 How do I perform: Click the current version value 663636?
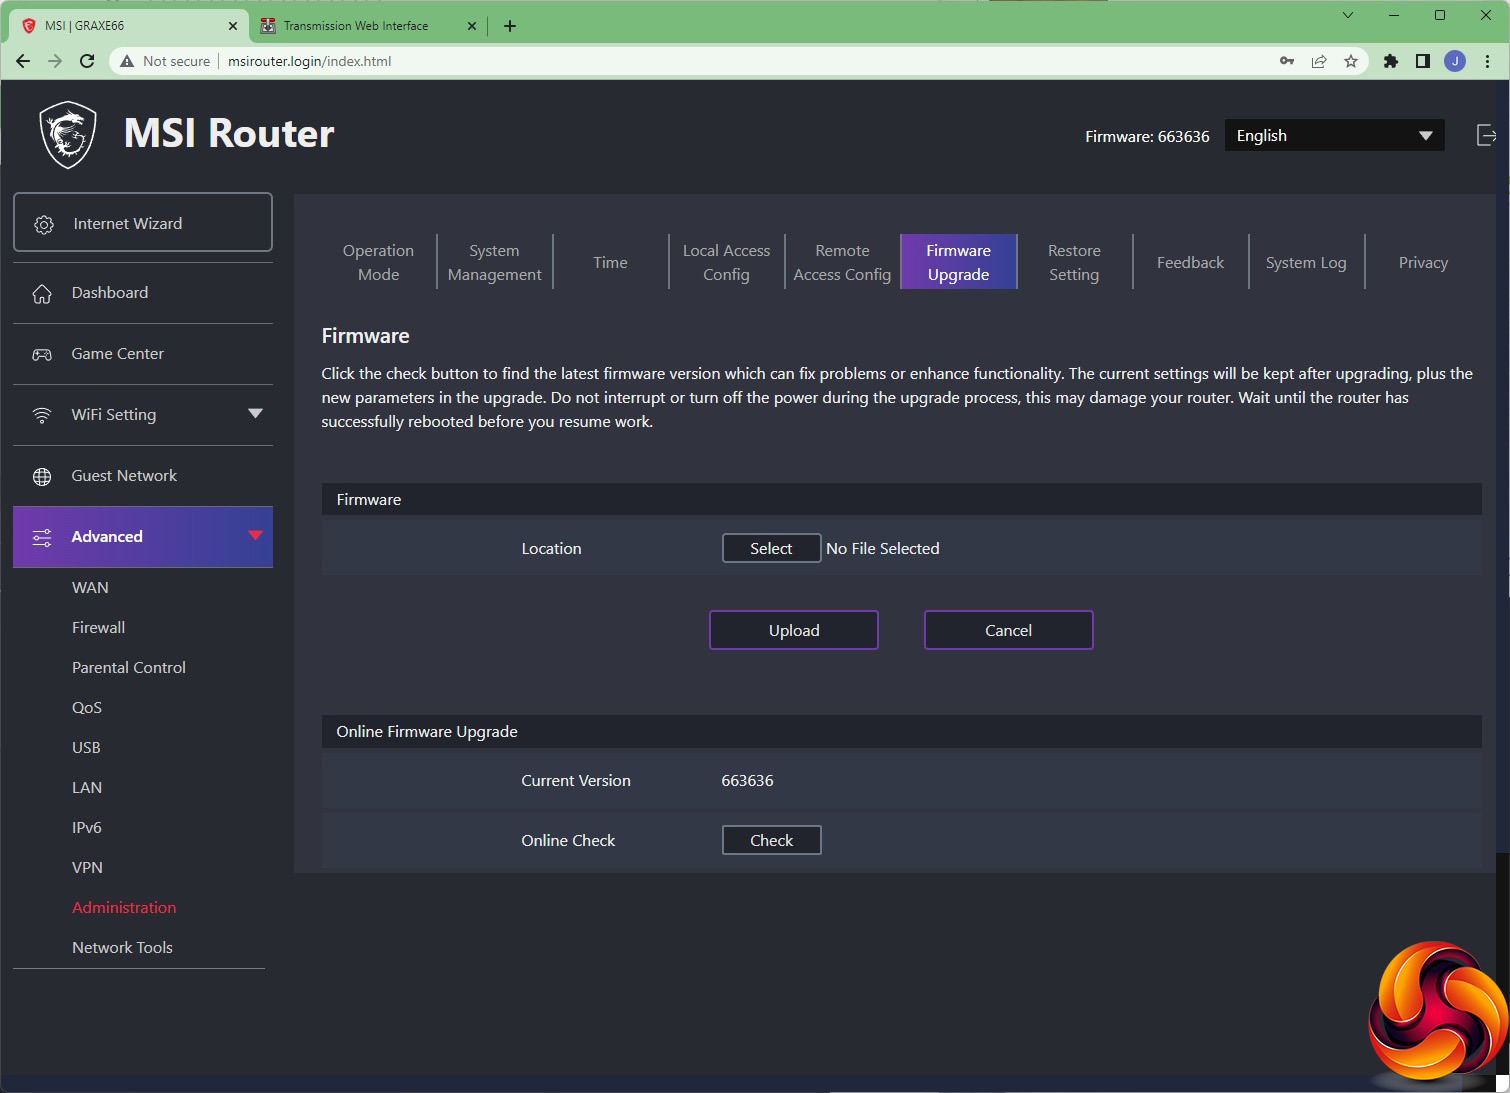[x=747, y=781]
